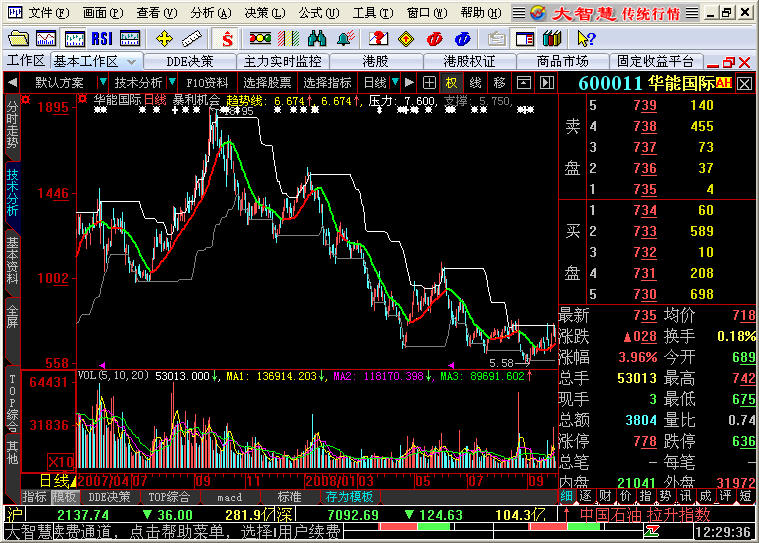The height and width of the screenshot is (543, 759).
Task: Click the intraday line chart toolbar icon
Action: [x=46, y=38]
